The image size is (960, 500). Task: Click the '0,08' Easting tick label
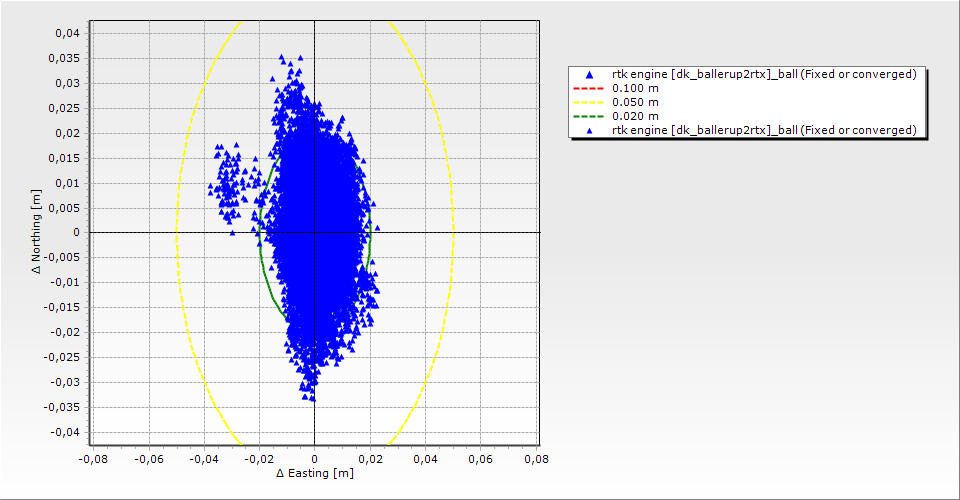click(x=536, y=459)
